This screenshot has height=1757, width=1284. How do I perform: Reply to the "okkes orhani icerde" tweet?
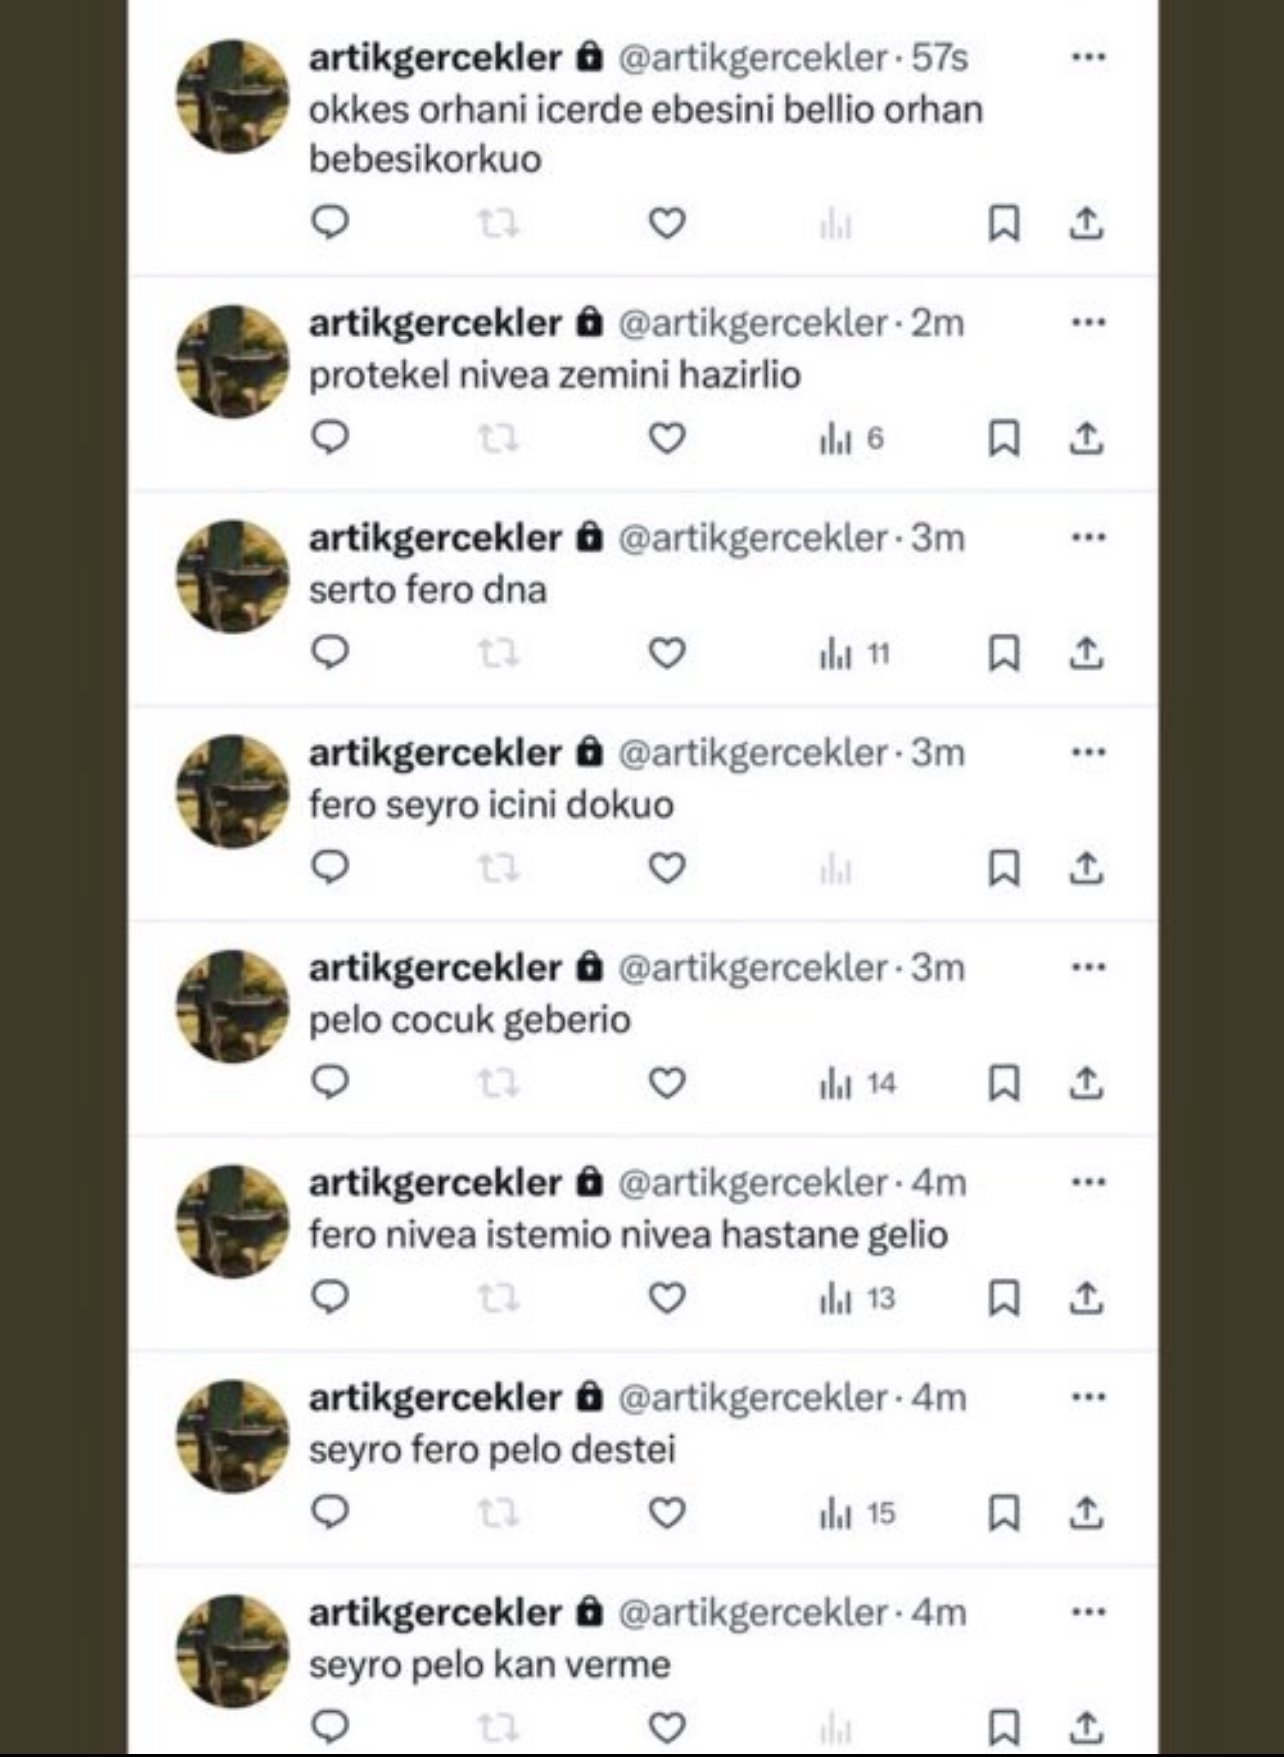330,222
